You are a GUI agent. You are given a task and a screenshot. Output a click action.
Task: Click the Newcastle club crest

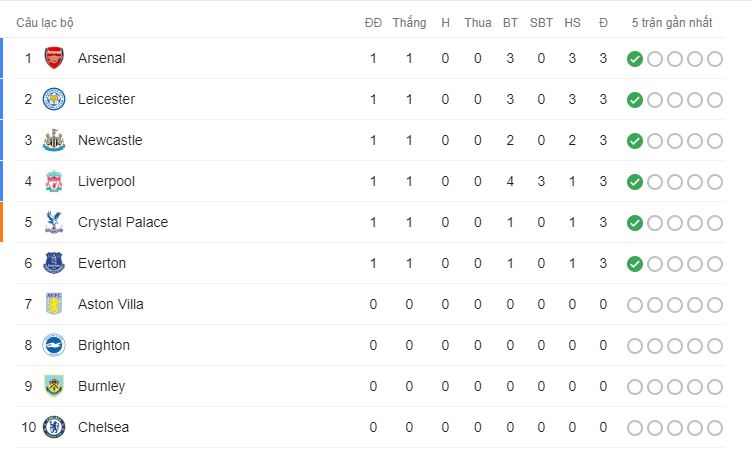(54, 140)
